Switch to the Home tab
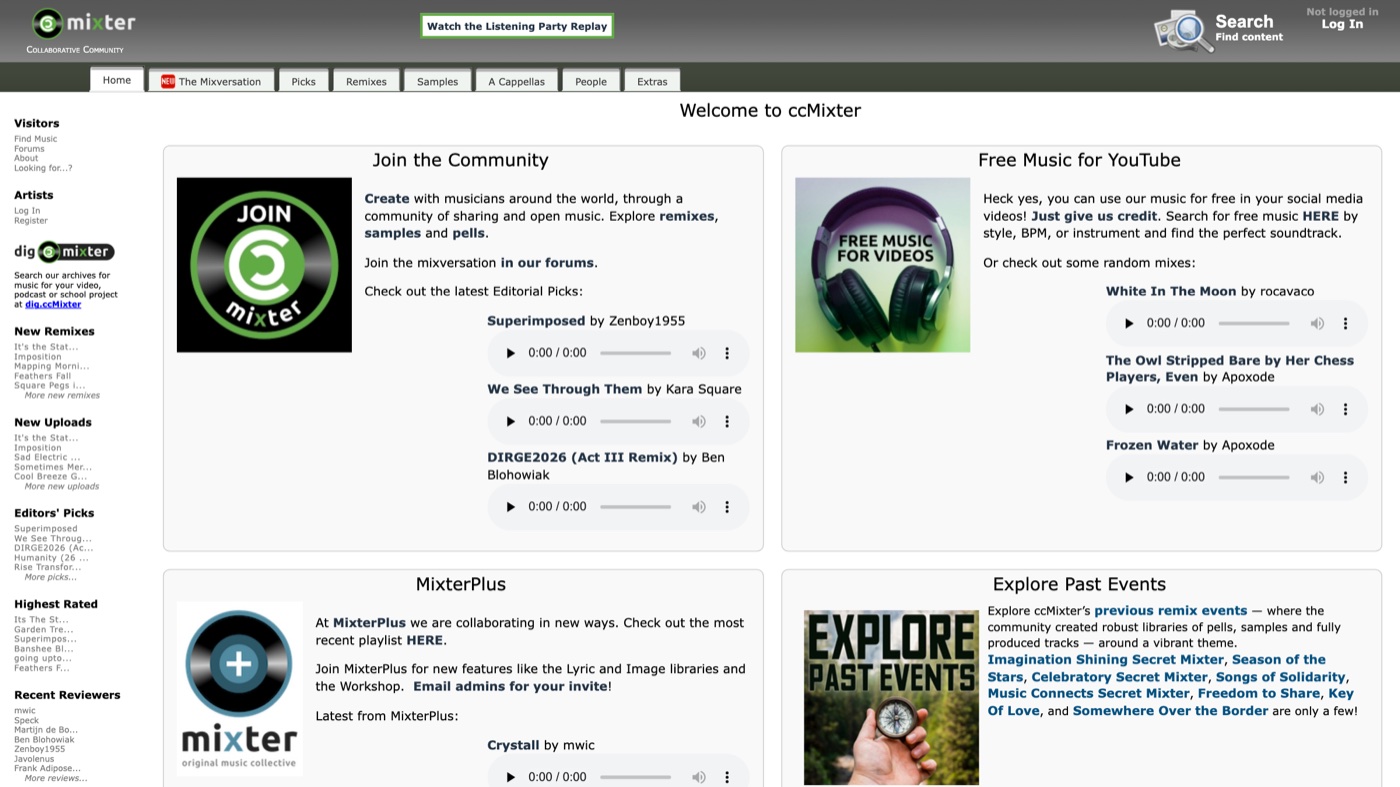This screenshot has height=787, width=1400. coord(116,80)
